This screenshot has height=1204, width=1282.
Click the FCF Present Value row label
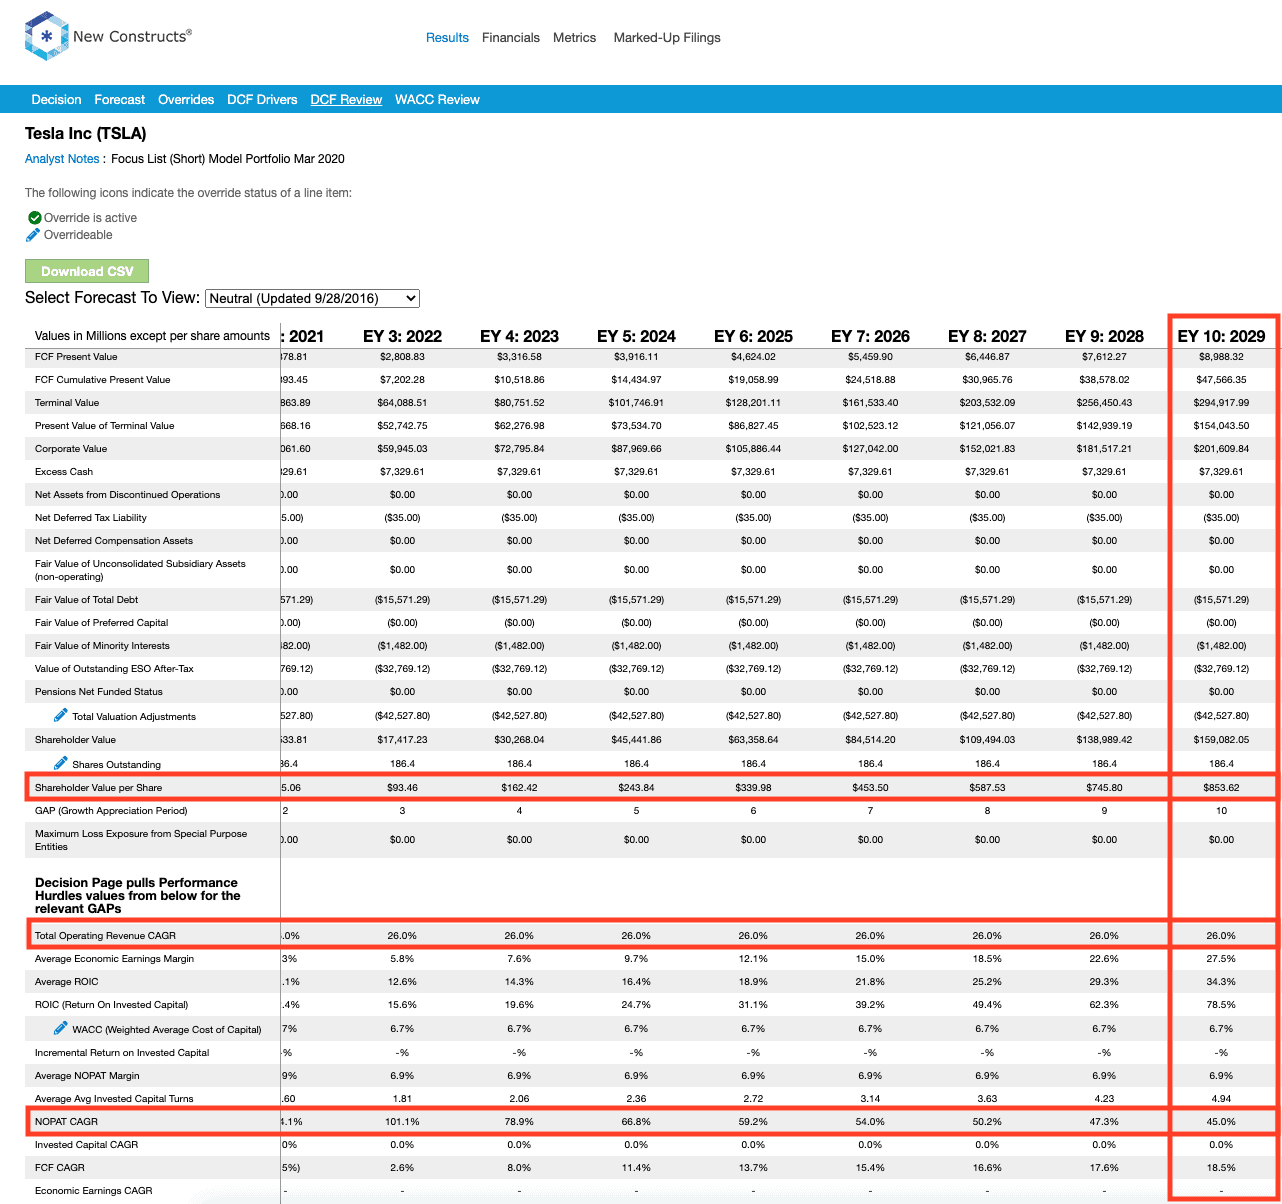click(76, 357)
